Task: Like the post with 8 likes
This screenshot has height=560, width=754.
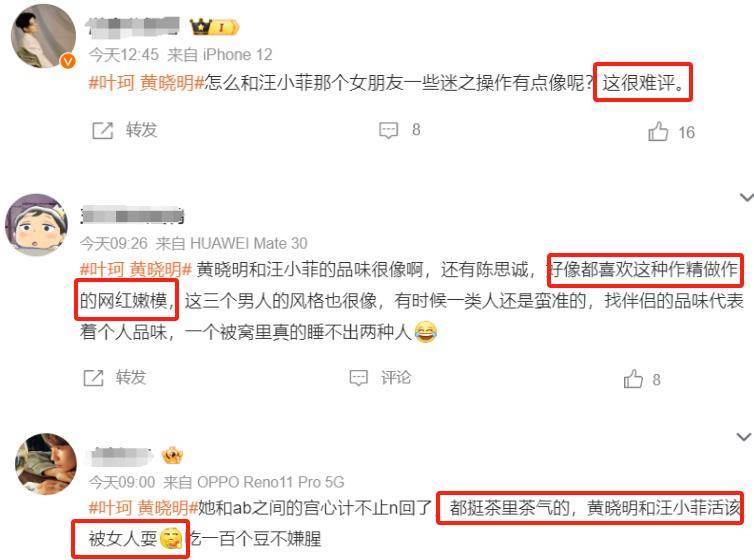Action: [633, 379]
